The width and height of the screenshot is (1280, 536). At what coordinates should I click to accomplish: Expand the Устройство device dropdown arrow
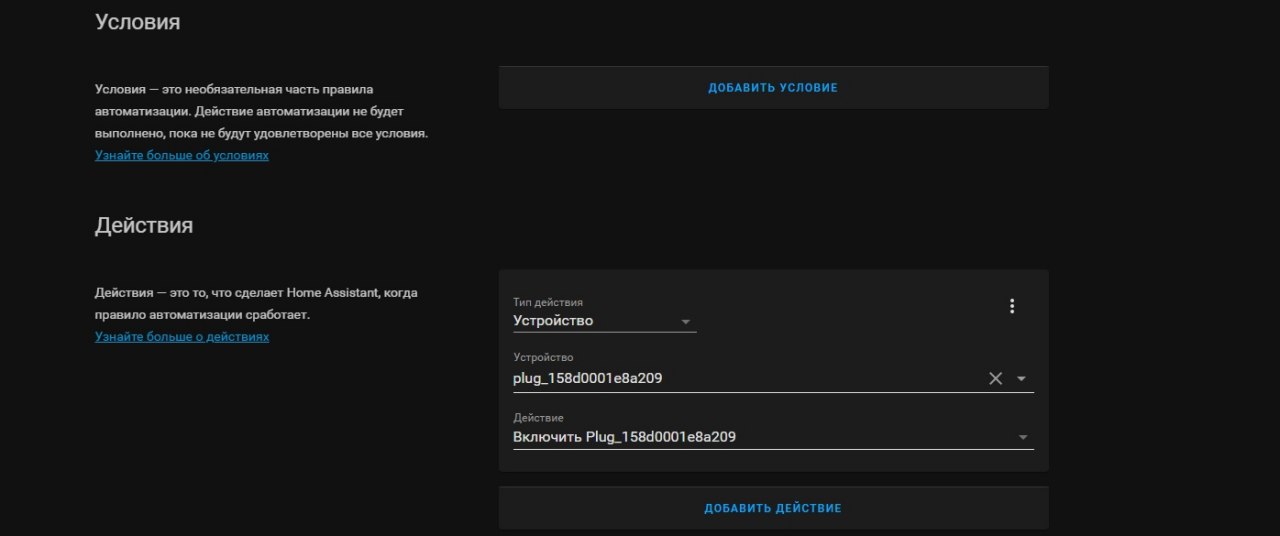[x=1021, y=379]
